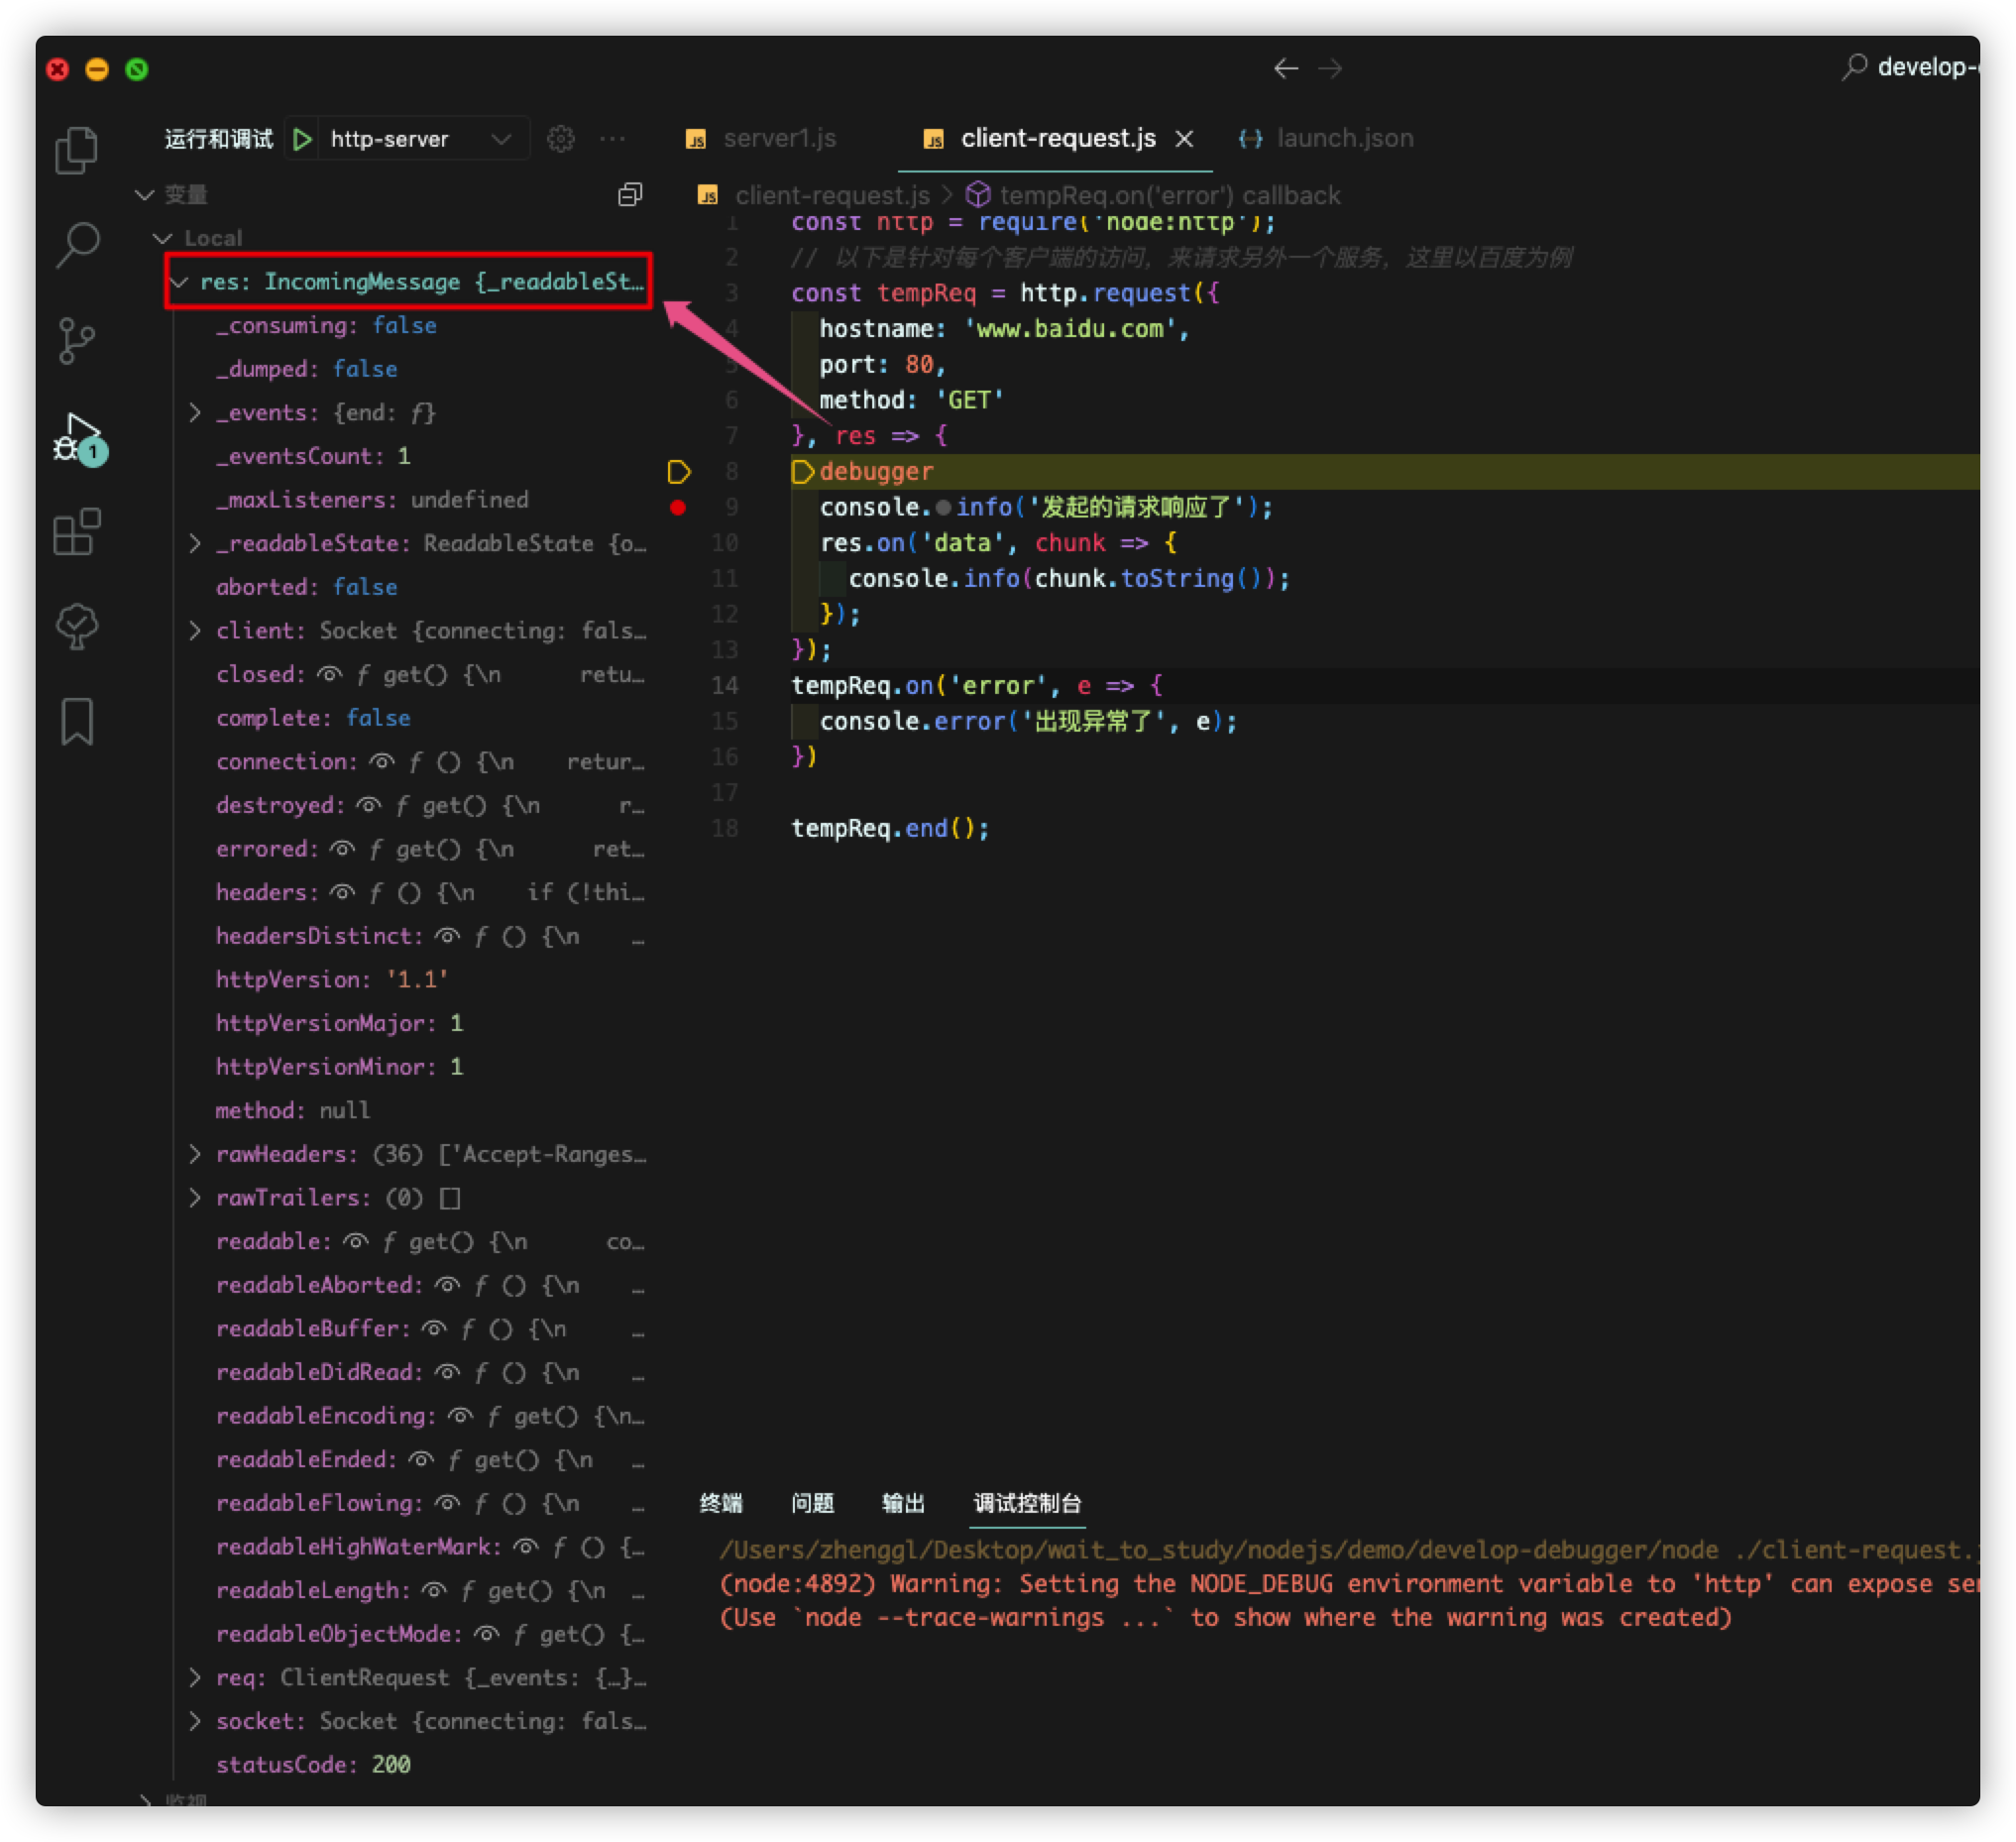Invoke the getter eye icon for readableEnded
Screen dimensions: 2016x1842
click(421, 1460)
